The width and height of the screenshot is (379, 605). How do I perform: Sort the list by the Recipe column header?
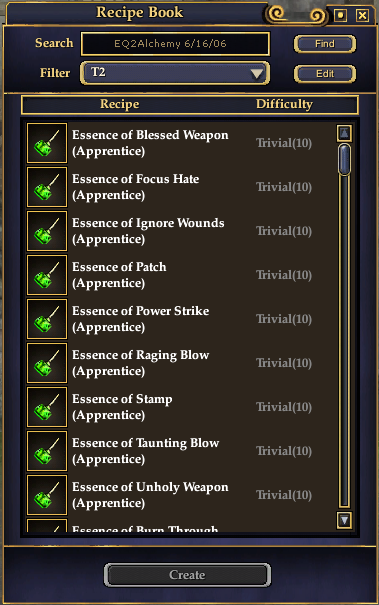point(120,104)
